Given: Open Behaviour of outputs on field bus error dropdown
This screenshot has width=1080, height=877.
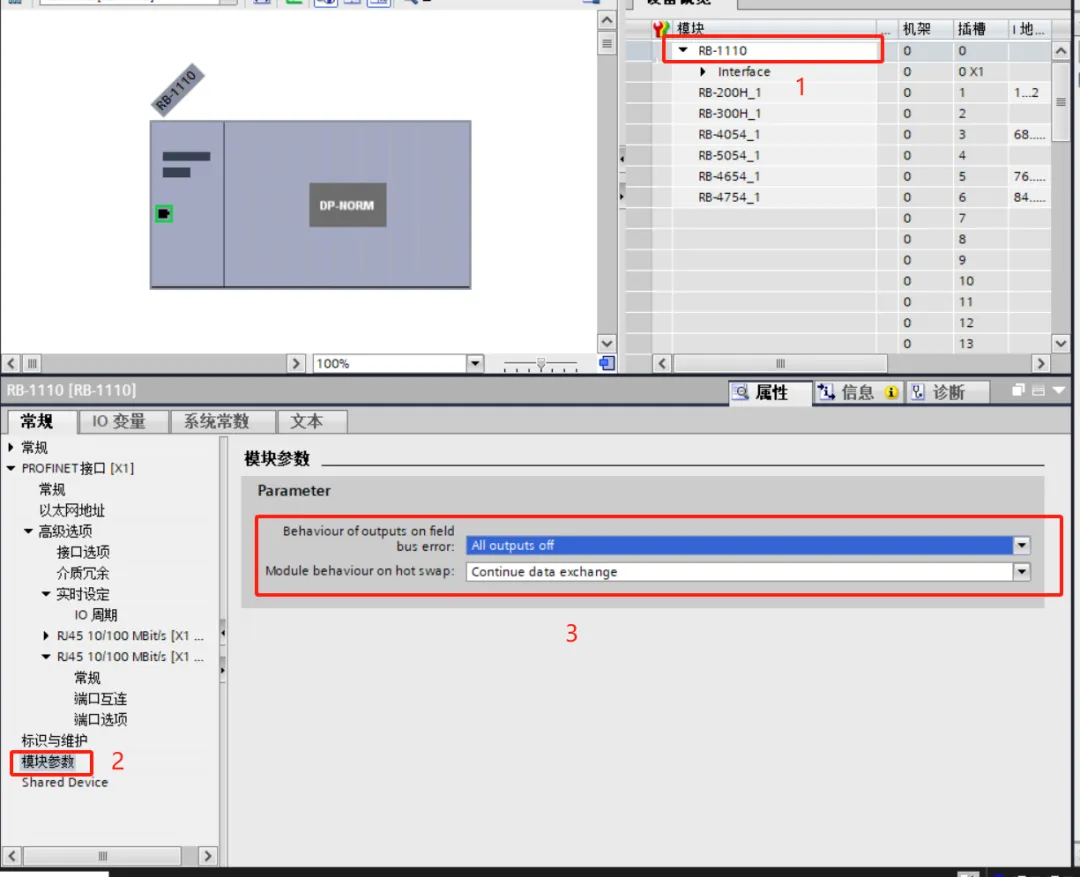Looking at the screenshot, I should 1021,546.
